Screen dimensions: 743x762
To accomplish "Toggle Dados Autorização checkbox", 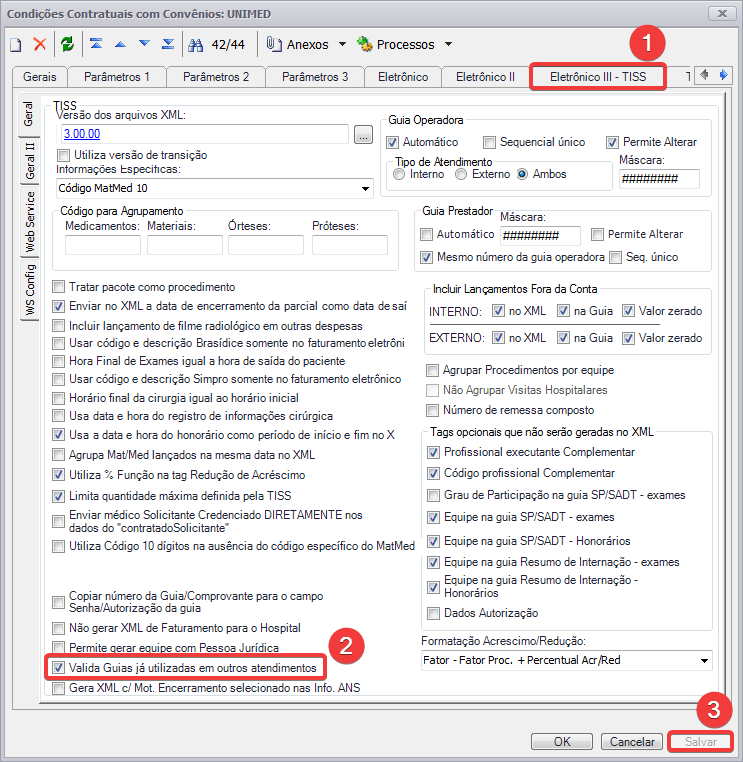I will pyautogui.click(x=433, y=613).
